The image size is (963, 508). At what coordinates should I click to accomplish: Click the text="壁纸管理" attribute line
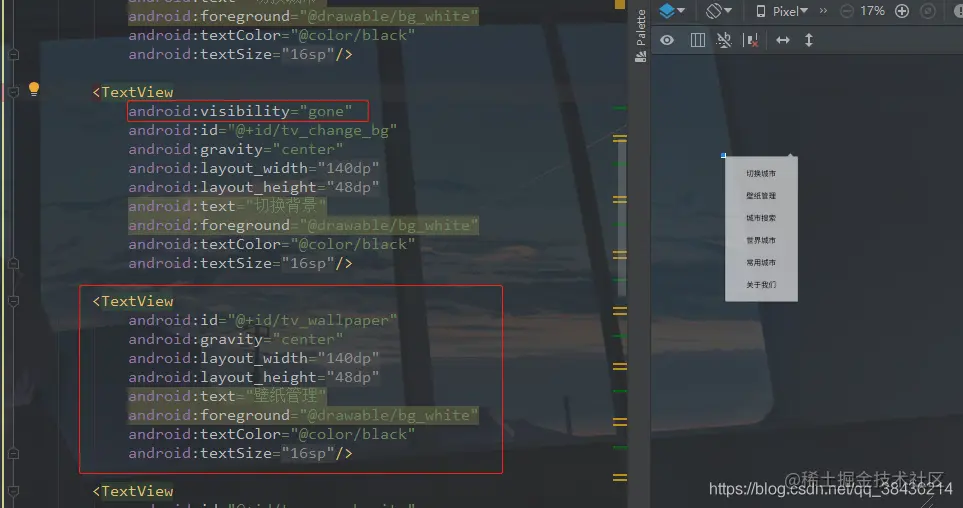point(227,396)
